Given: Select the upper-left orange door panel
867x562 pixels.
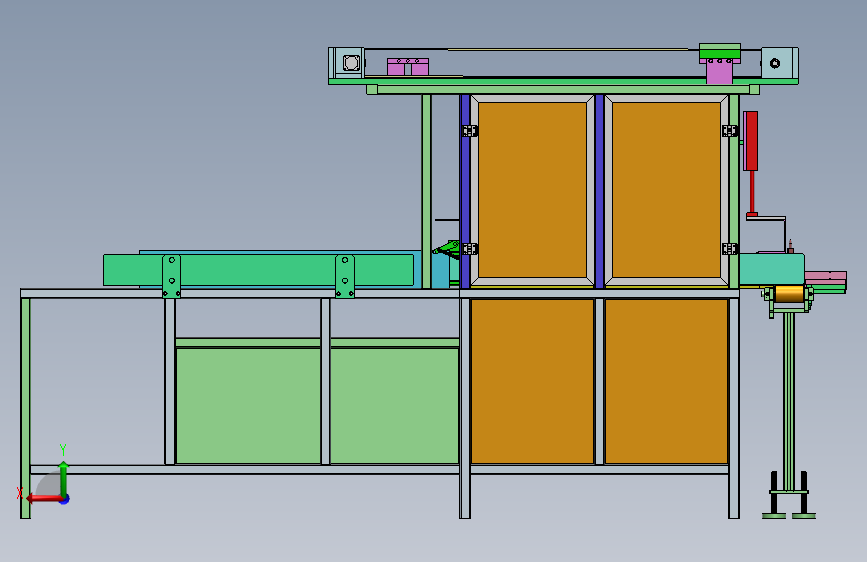Looking at the screenshot, I should pos(532,190).
